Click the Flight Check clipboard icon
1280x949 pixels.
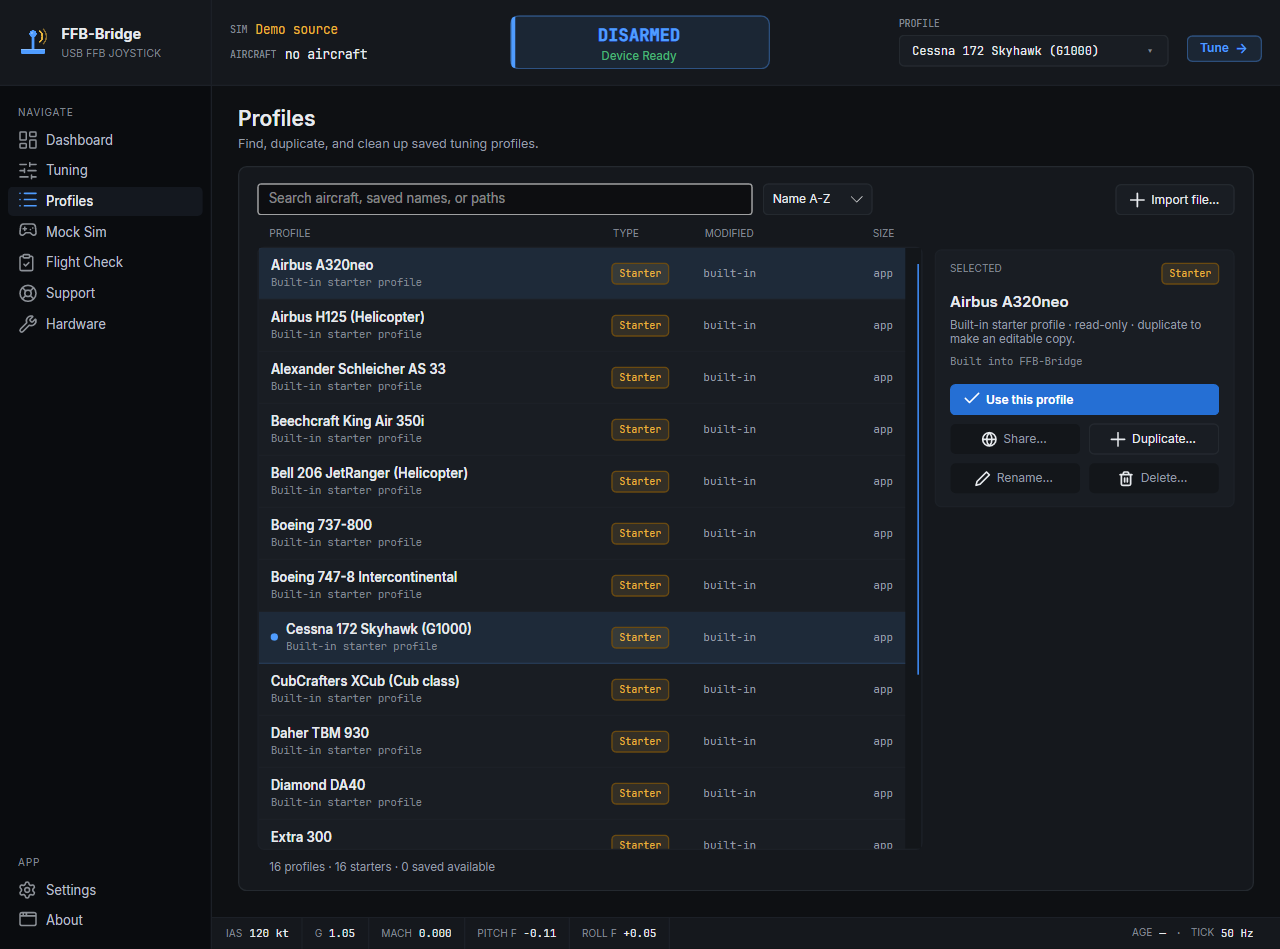tap(28, 262)
